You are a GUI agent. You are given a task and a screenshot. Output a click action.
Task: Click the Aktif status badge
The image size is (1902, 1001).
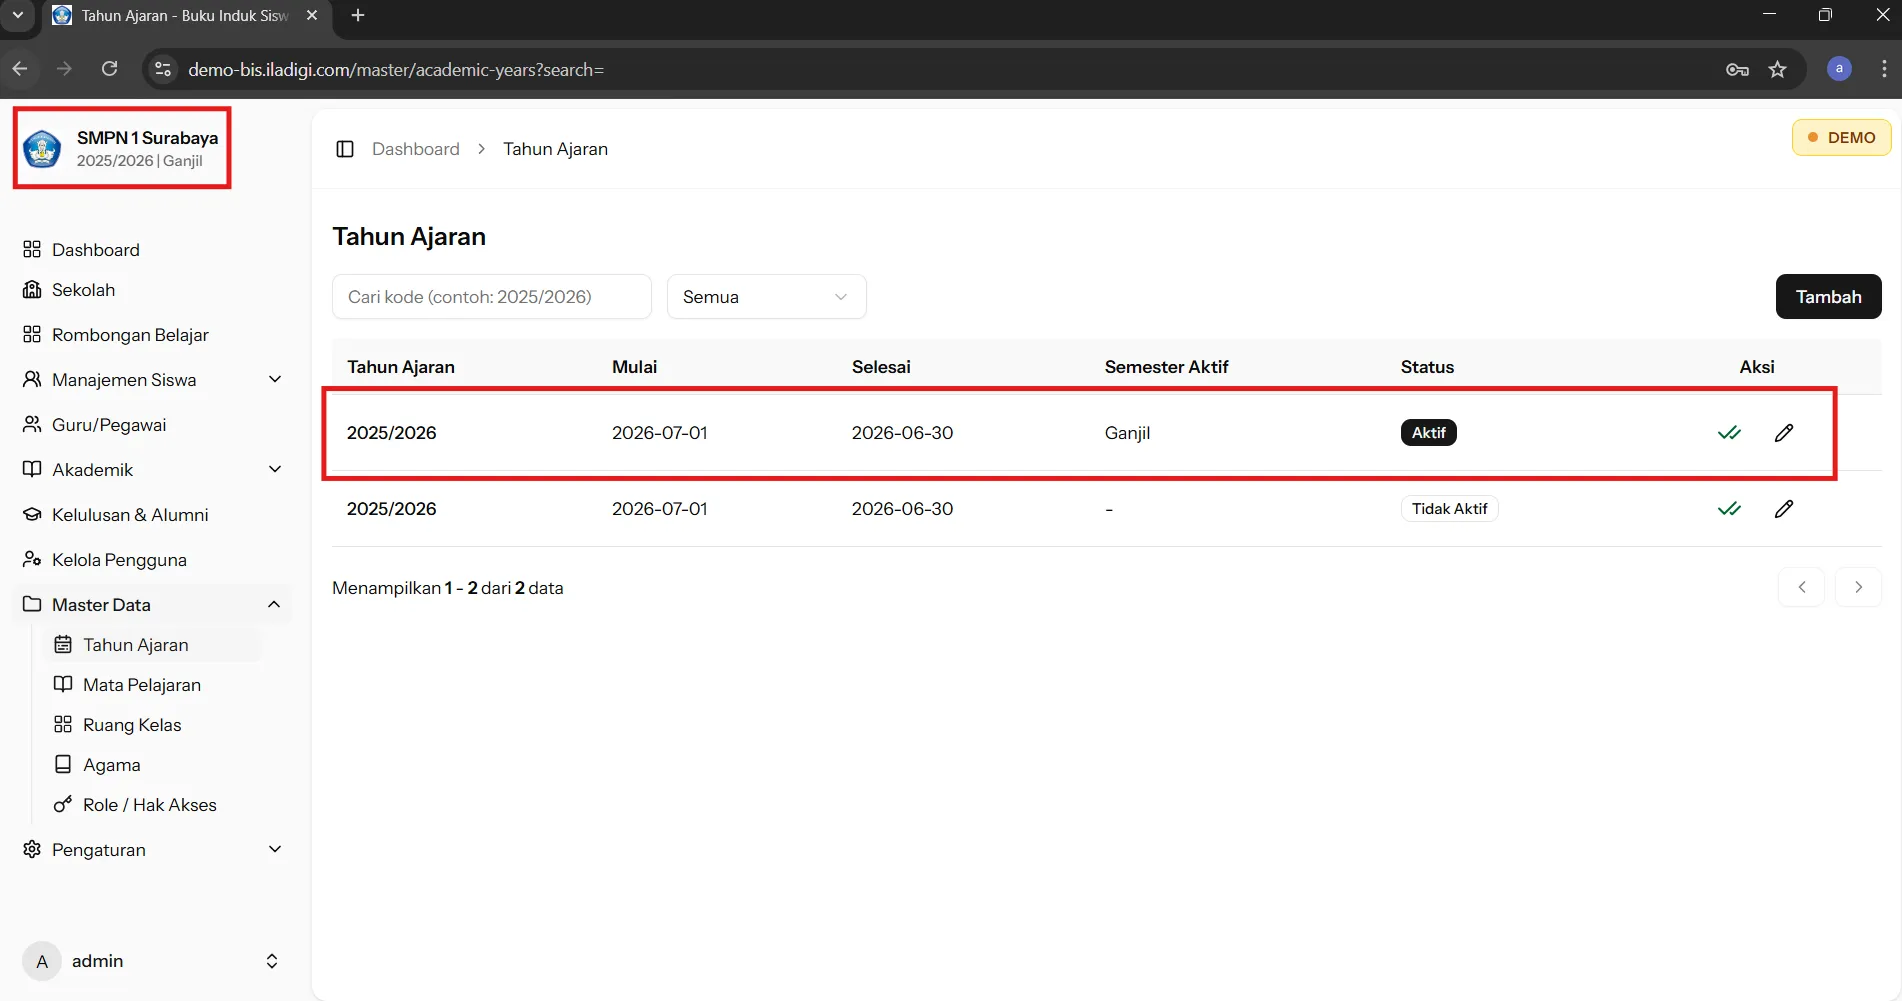[x=1428, y=433]
